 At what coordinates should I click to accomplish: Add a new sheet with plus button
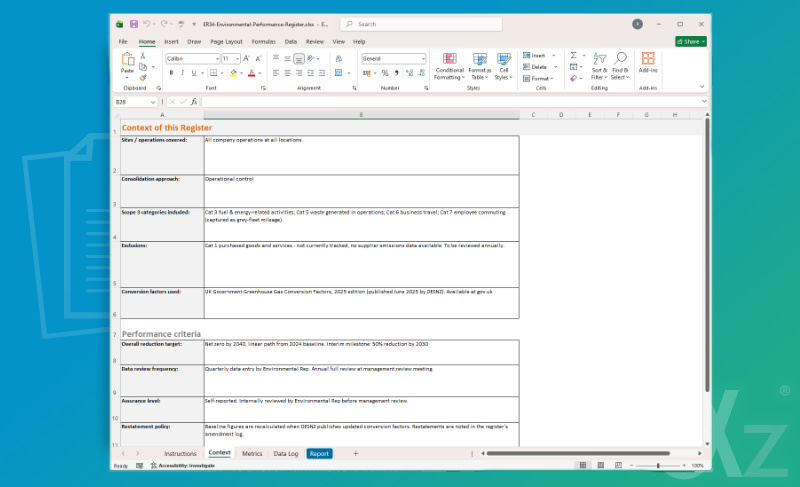point(356,453)
